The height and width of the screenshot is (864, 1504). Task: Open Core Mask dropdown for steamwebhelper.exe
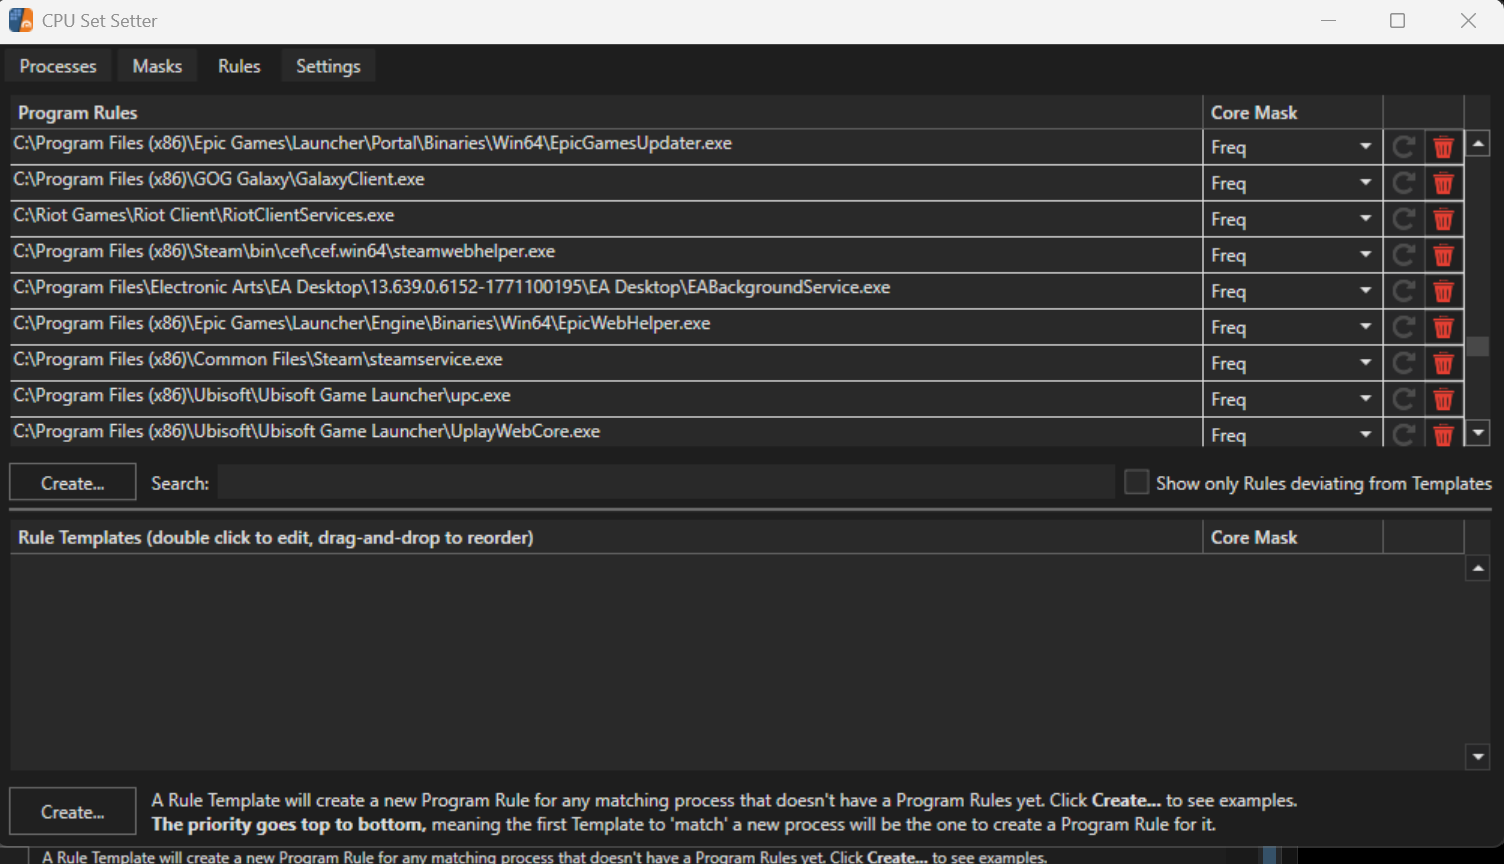coord(1292,255)
